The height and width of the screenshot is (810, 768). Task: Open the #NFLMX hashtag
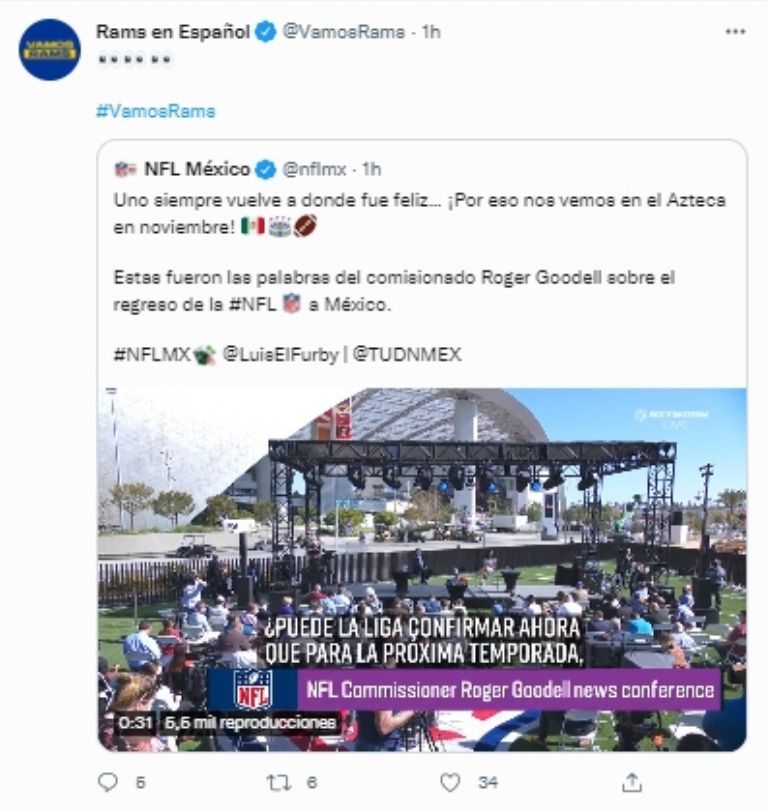(152, 354)
